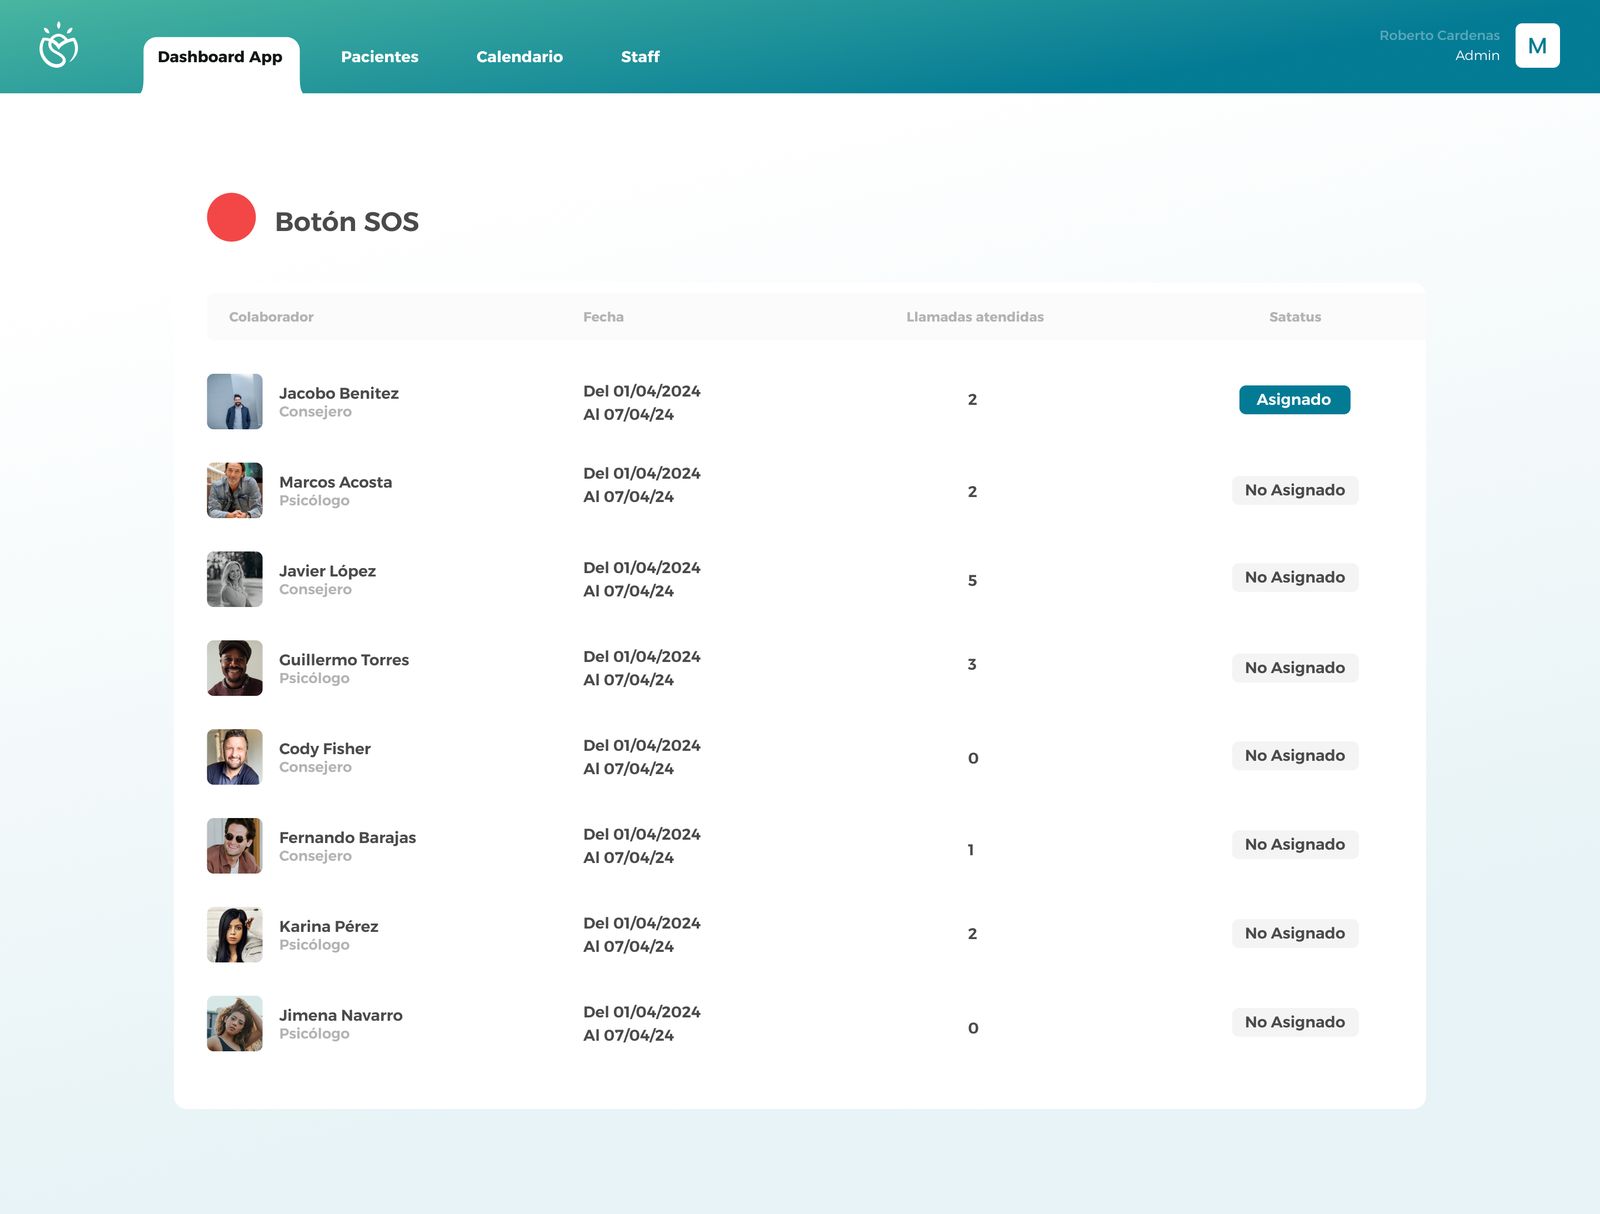Open the M user avatar menu
This screenshot has height=1214, width=1600.
click(1537, 45)
